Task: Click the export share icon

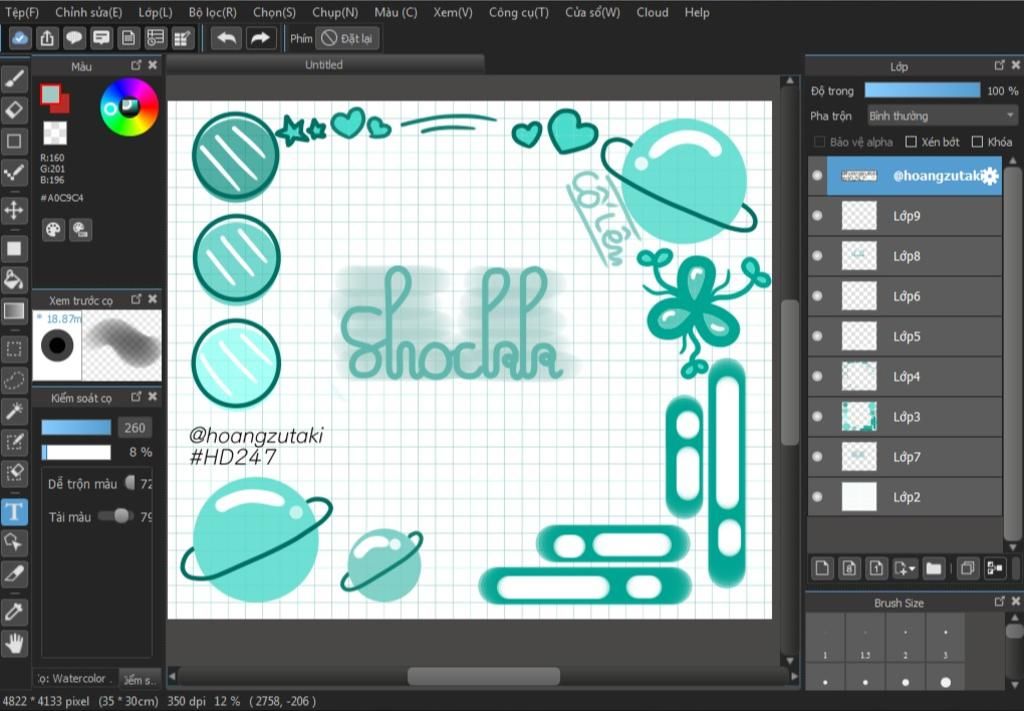Action: point(47,39)
